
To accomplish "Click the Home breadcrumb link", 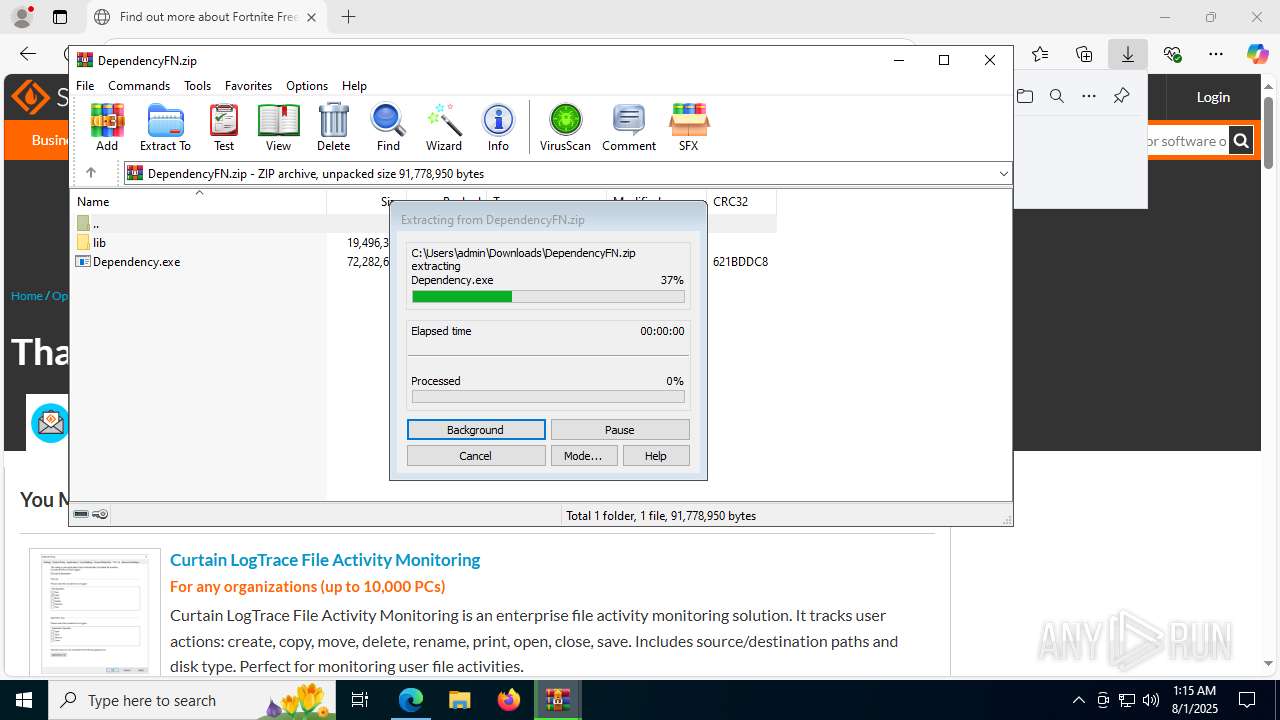I will 27,296.
